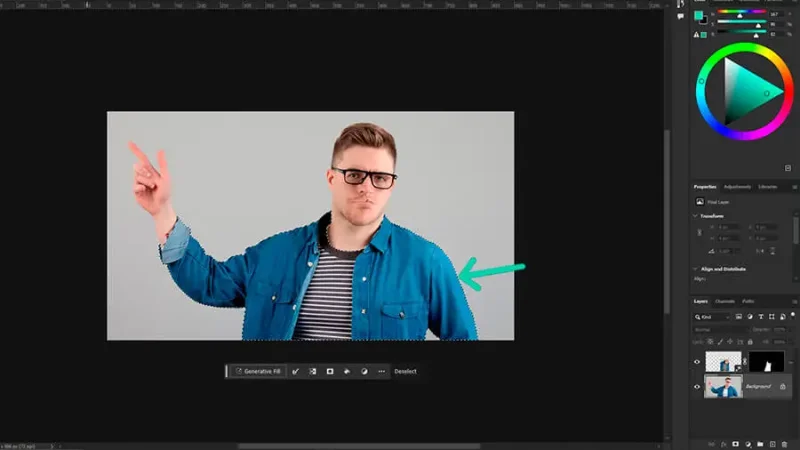Click the brightness slider in Color panel
800x450 pixels.
(x=741, y=32)
